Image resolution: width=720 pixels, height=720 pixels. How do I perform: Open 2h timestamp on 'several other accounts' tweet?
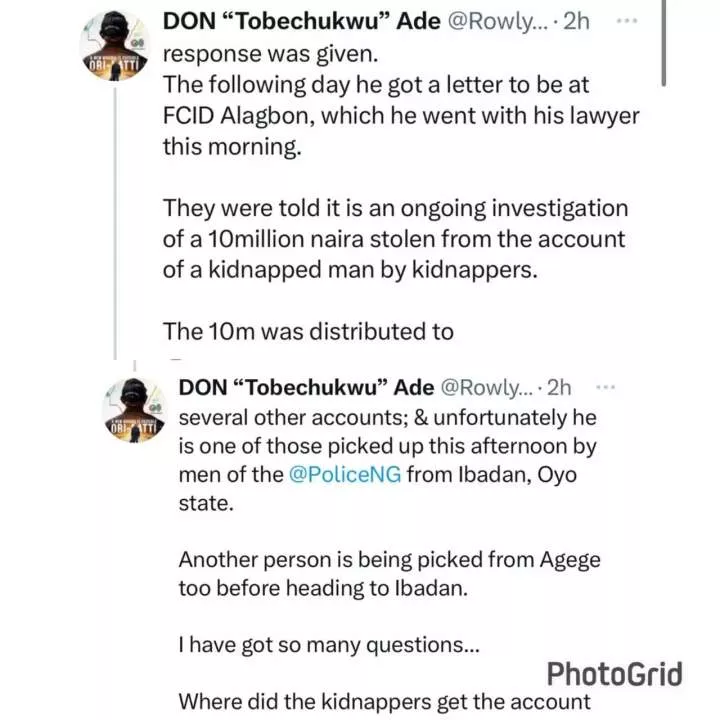(x=559, y=388)
